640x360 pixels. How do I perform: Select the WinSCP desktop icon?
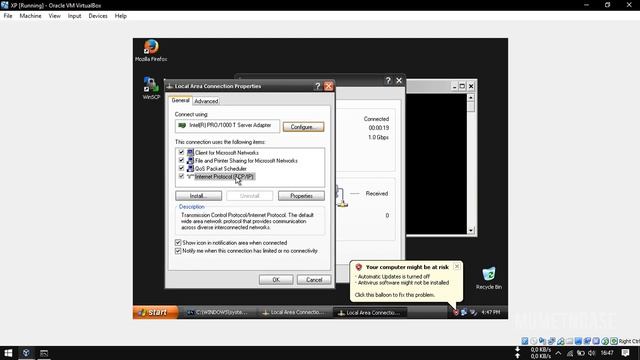(151, 88)
